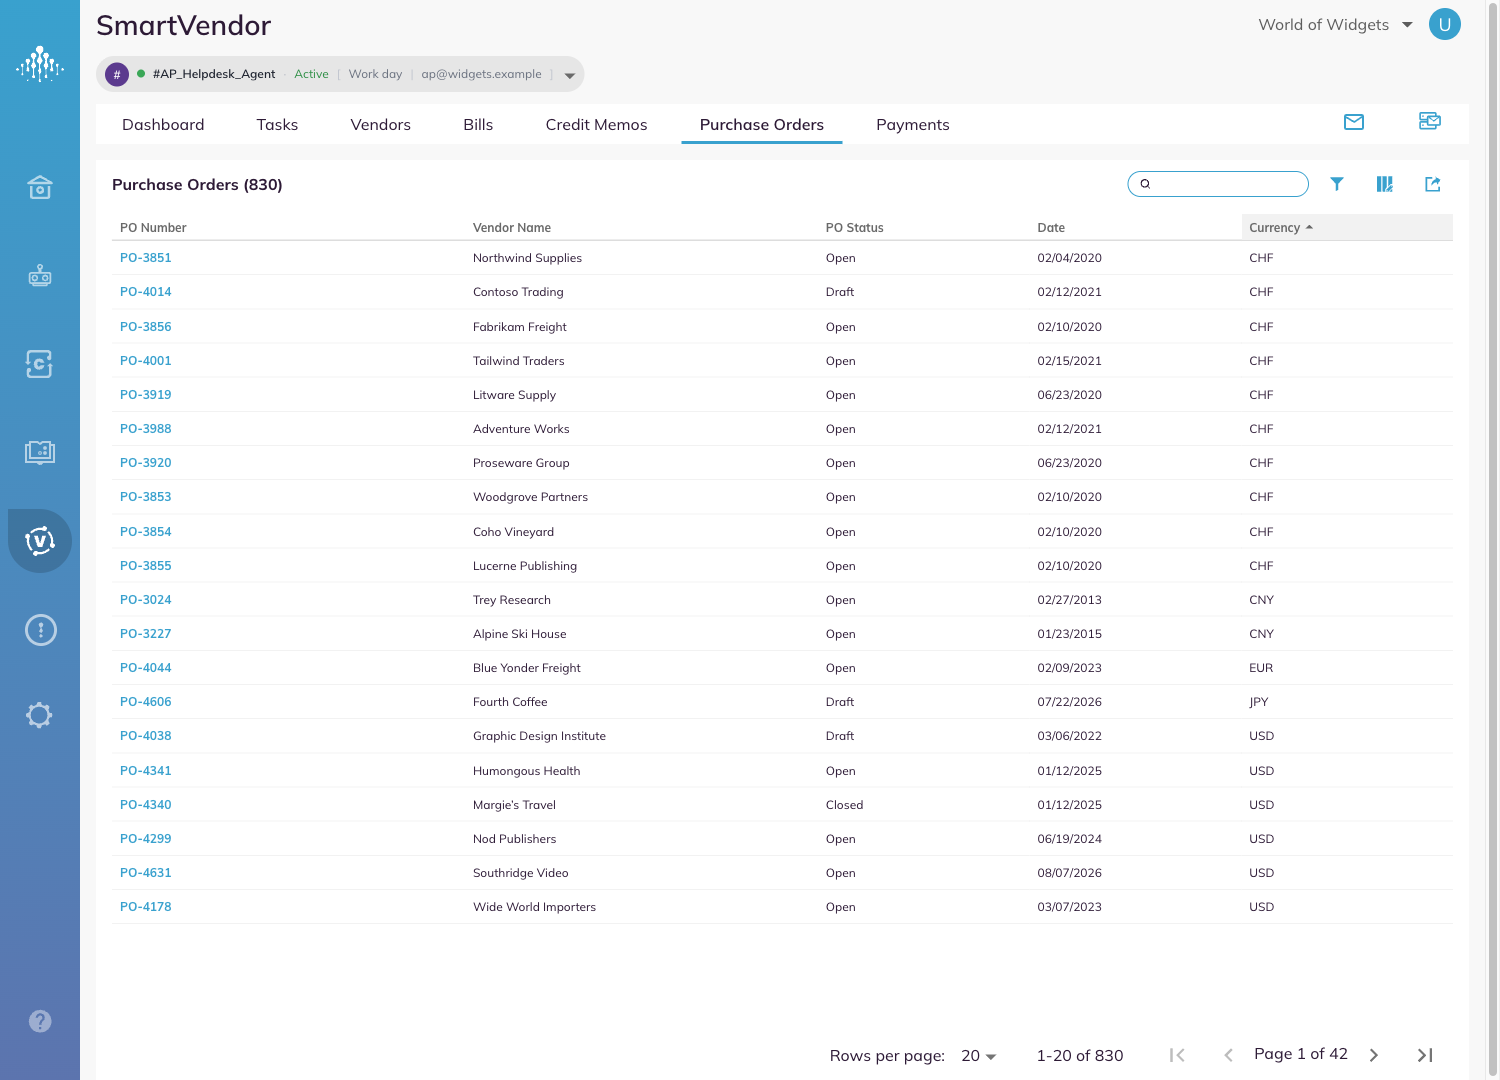Image resolution: width=1500 pixels, height=1080 pixels.
Task: Select the Purchase Orders tab
Action: (762, 125)
